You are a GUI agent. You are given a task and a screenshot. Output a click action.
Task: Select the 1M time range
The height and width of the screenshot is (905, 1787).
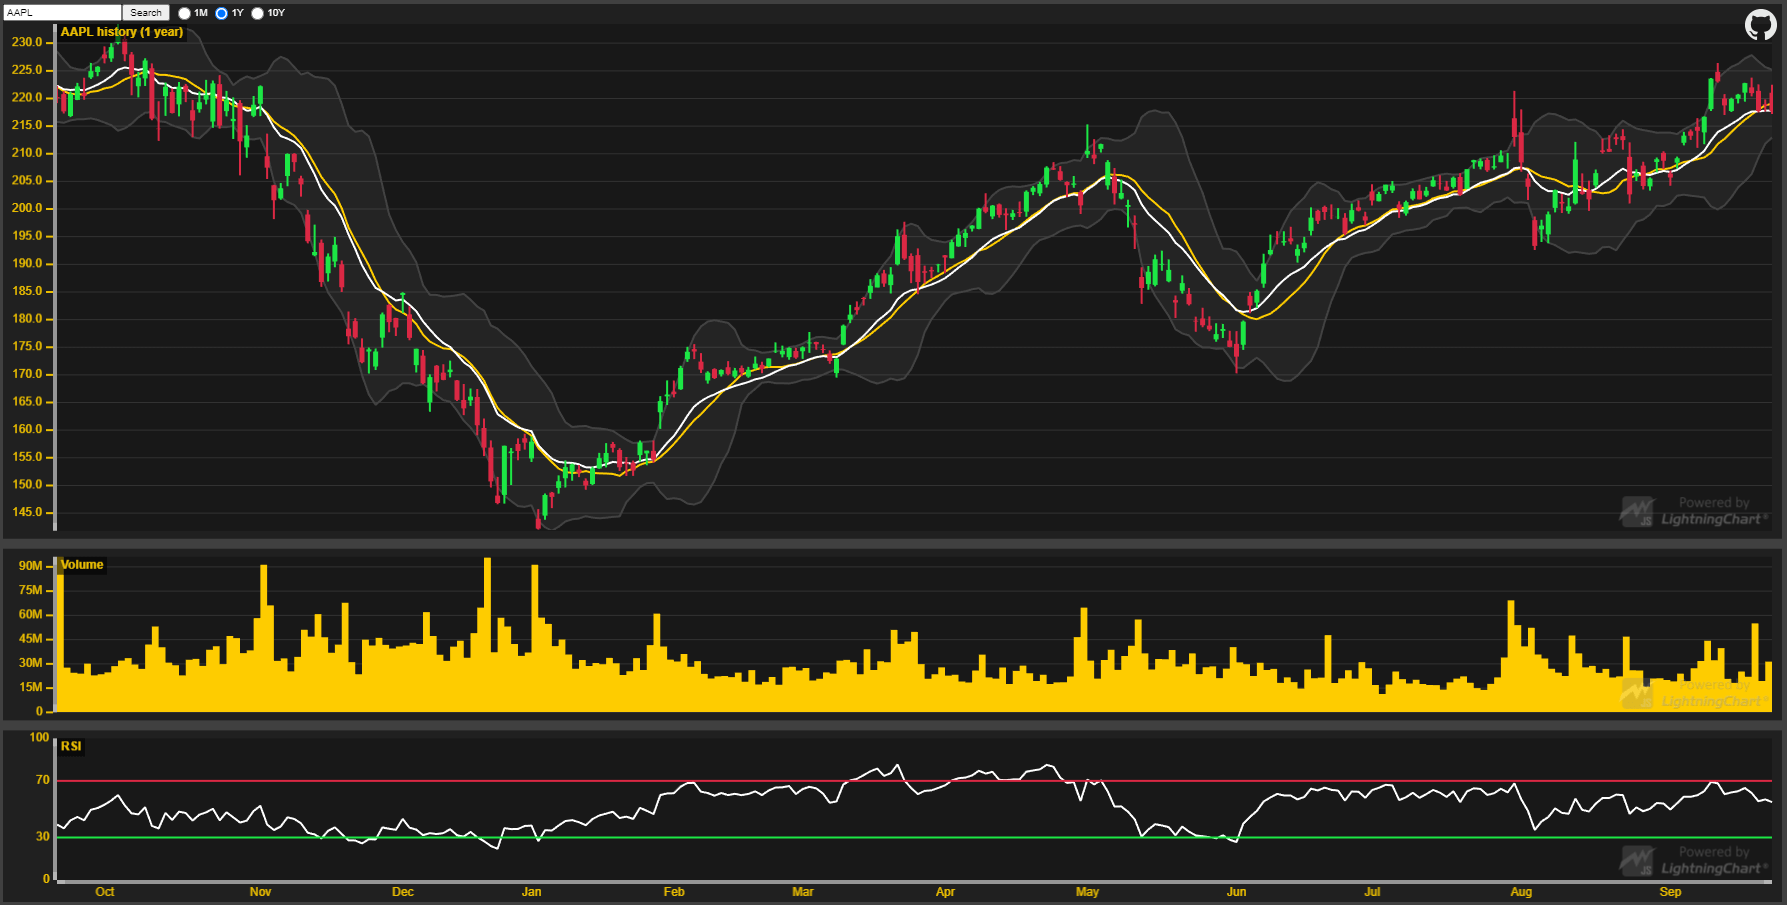pos(185,13)
